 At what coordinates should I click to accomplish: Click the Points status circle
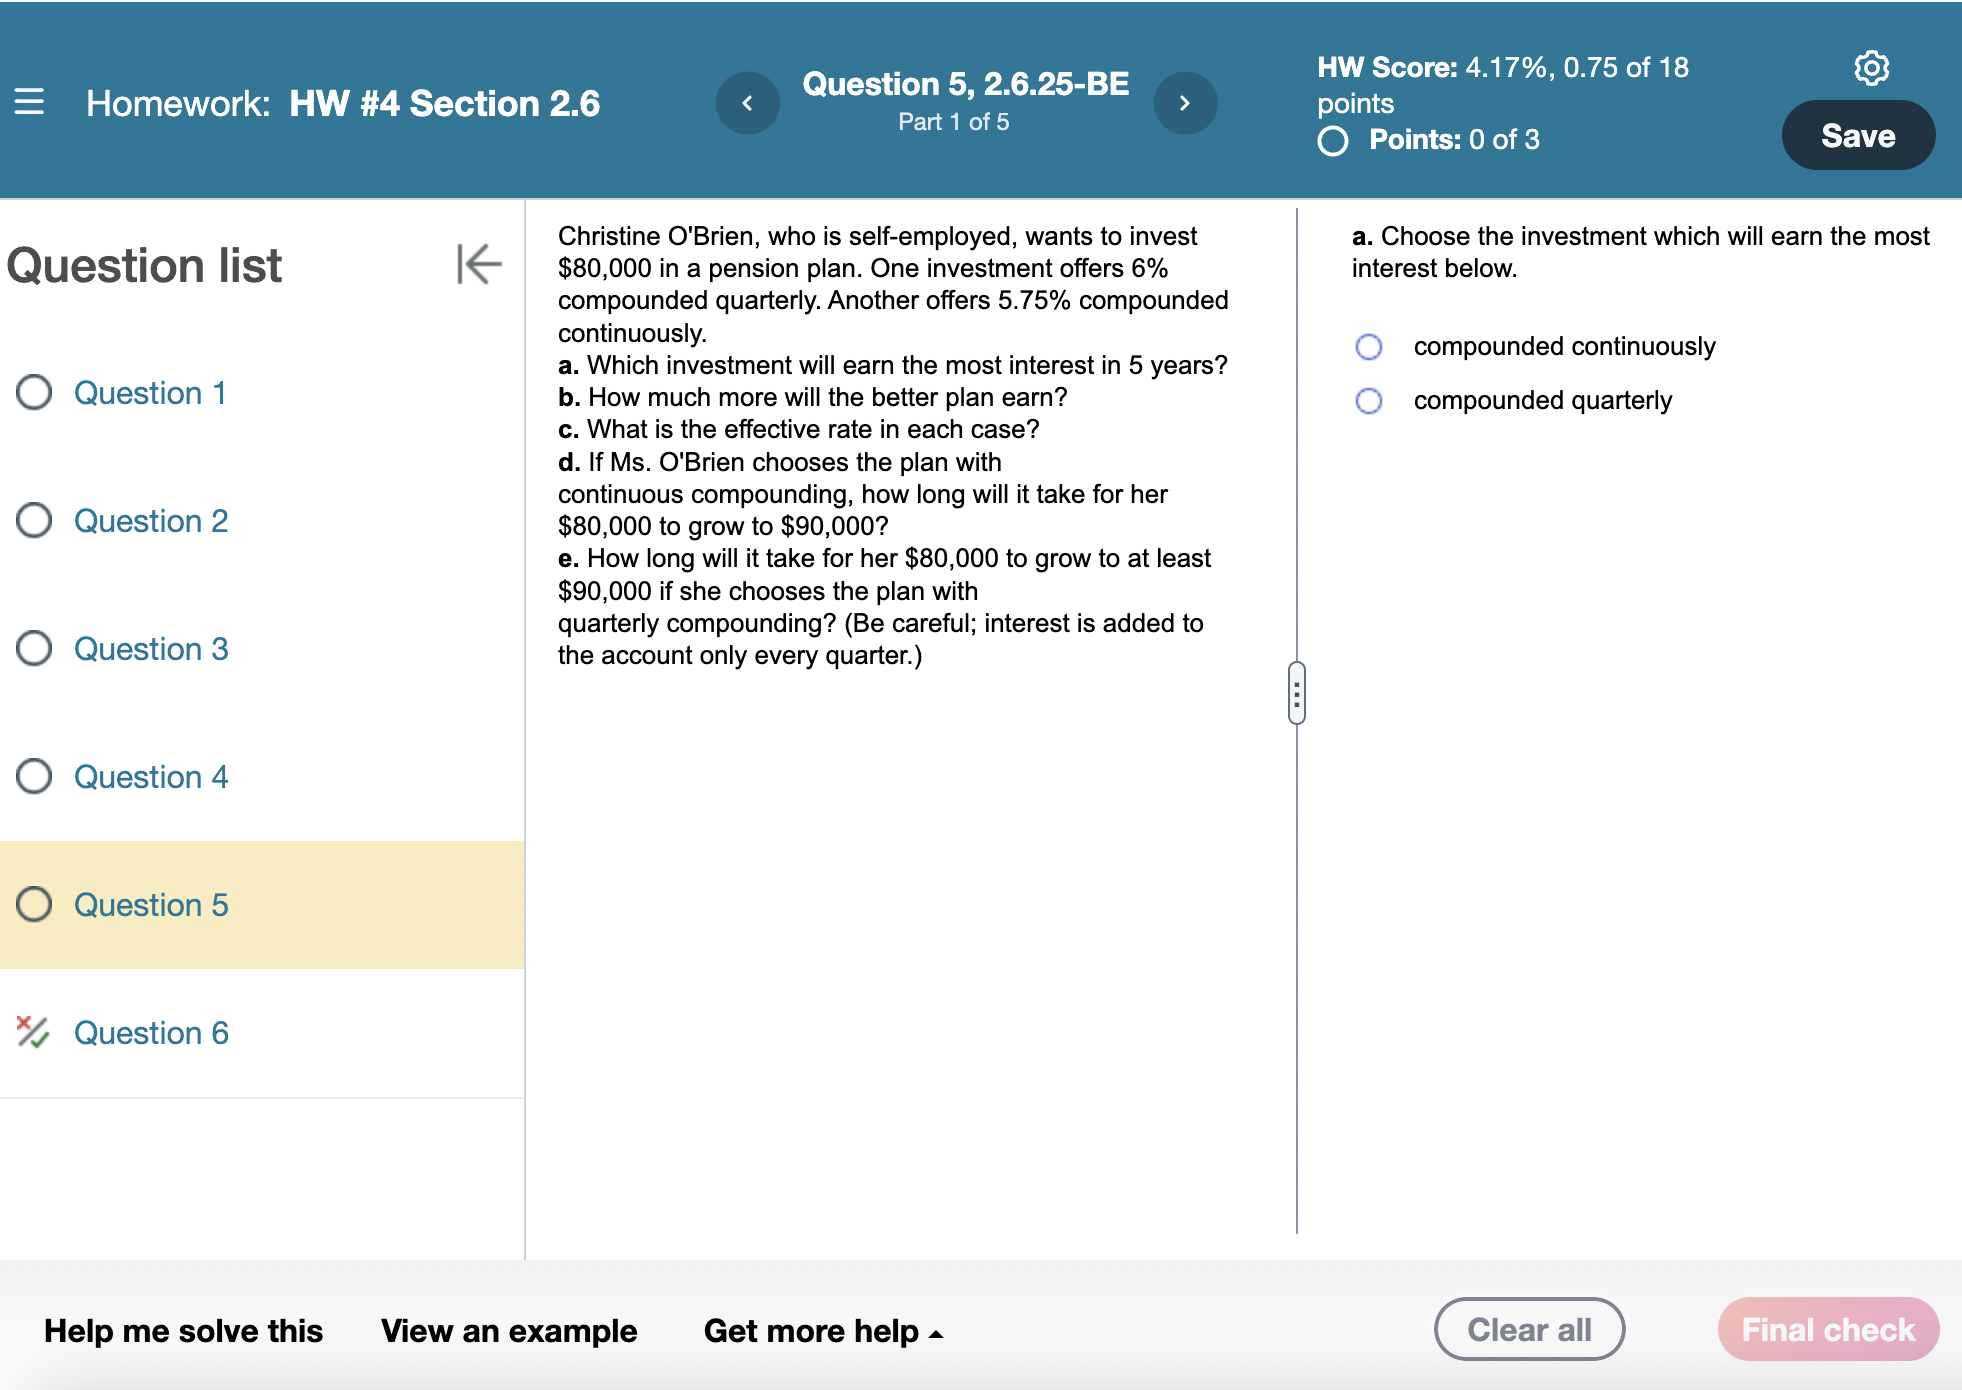1333,142
